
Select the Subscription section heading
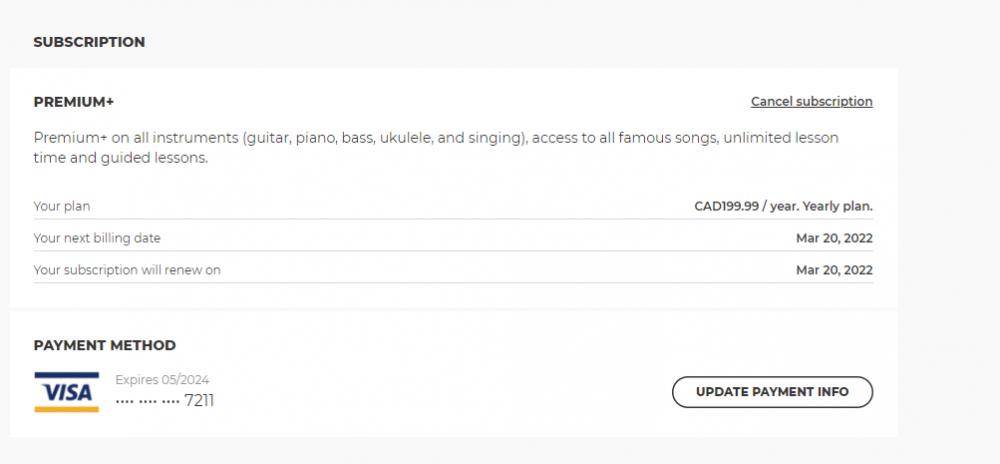(x=89, y=42)
